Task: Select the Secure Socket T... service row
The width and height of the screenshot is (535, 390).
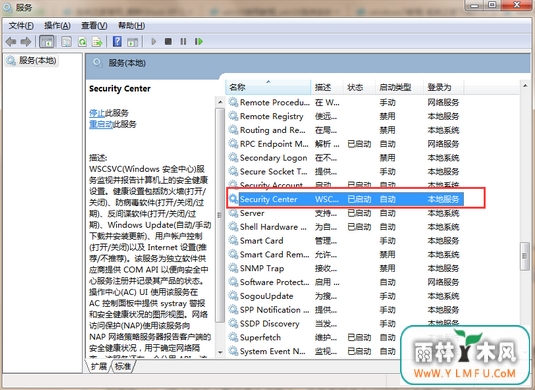Action: tap(345, 172)
